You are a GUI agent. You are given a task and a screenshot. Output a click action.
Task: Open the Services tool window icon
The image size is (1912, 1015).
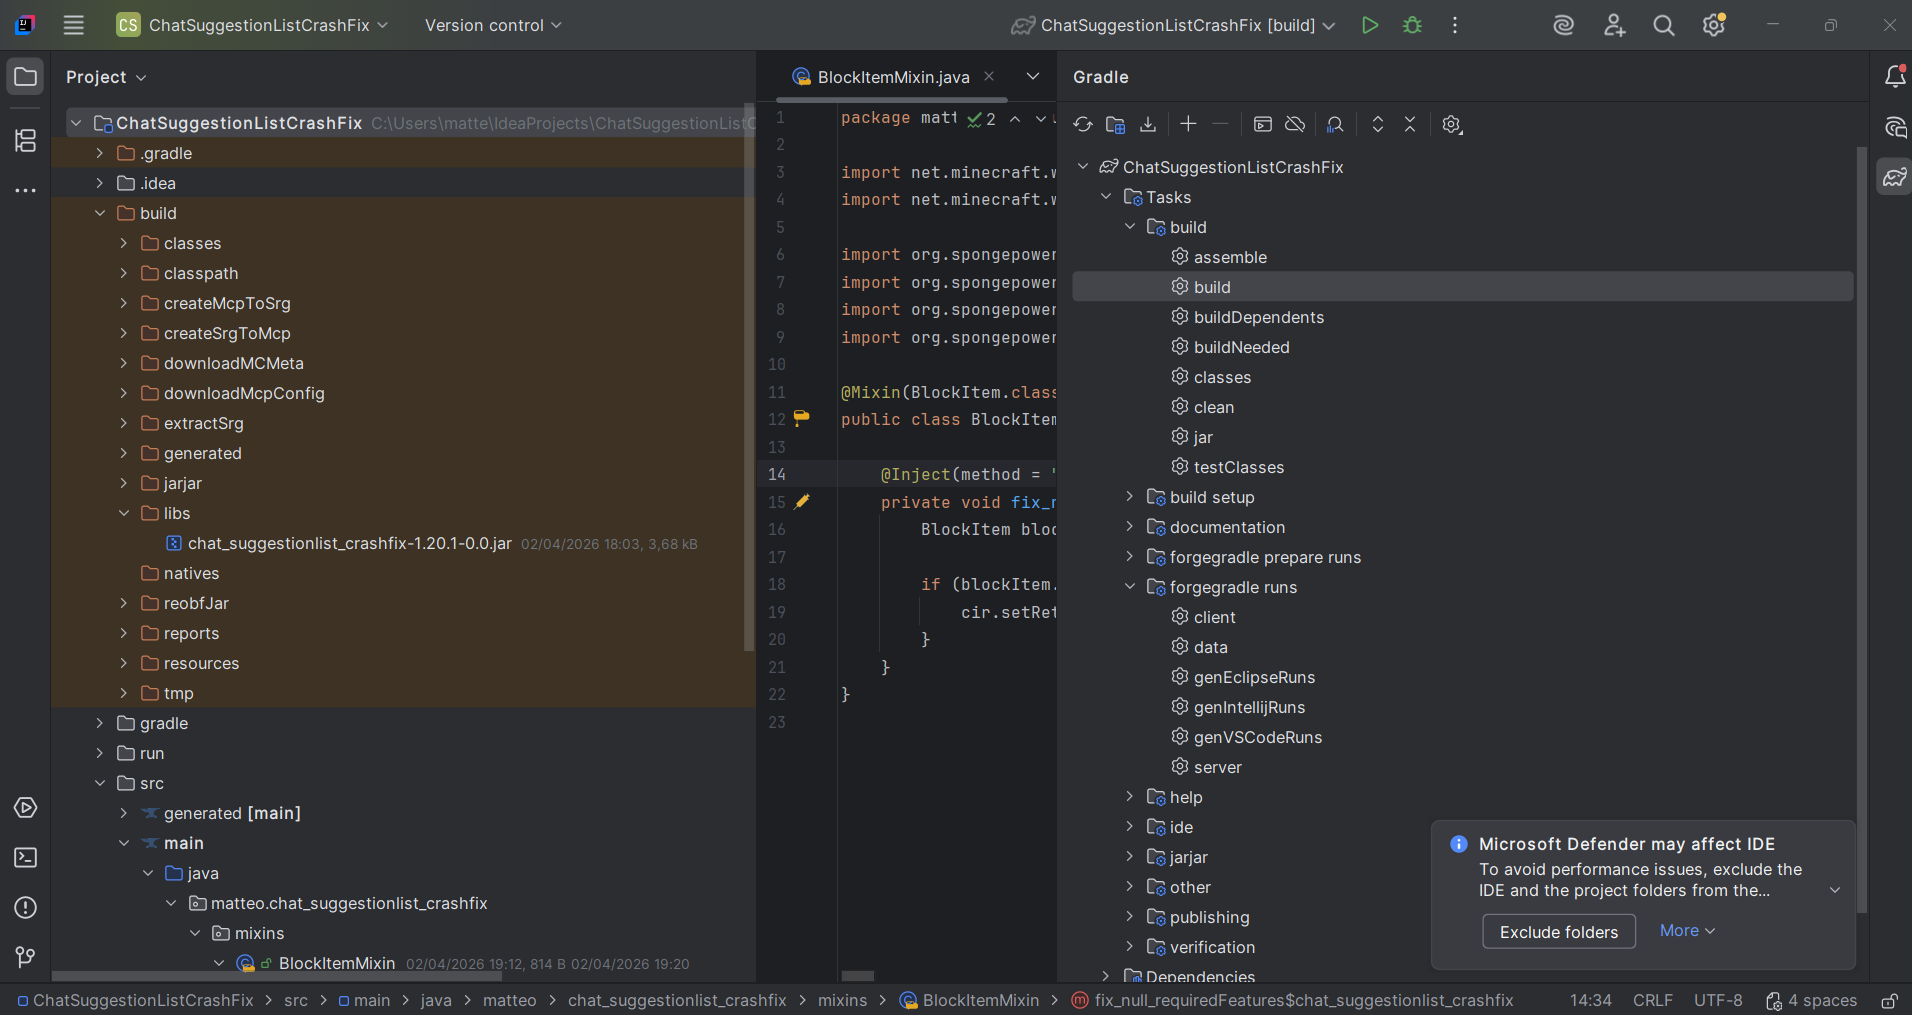(x=26, y=808)
